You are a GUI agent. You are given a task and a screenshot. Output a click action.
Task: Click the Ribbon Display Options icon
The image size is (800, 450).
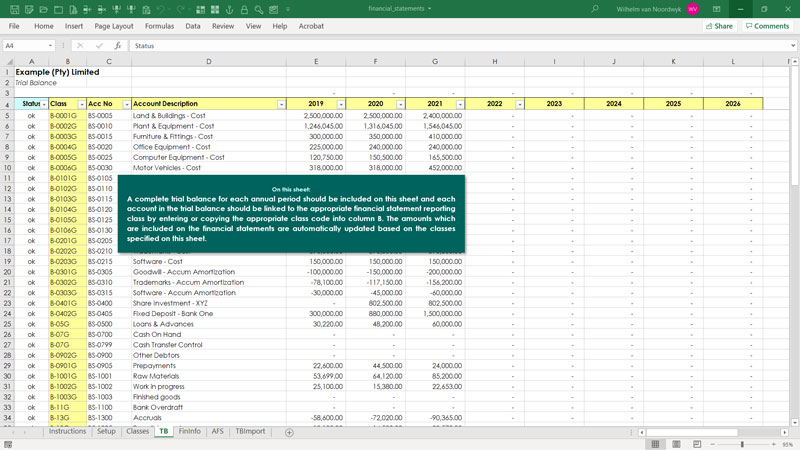[x=716, y=9]
